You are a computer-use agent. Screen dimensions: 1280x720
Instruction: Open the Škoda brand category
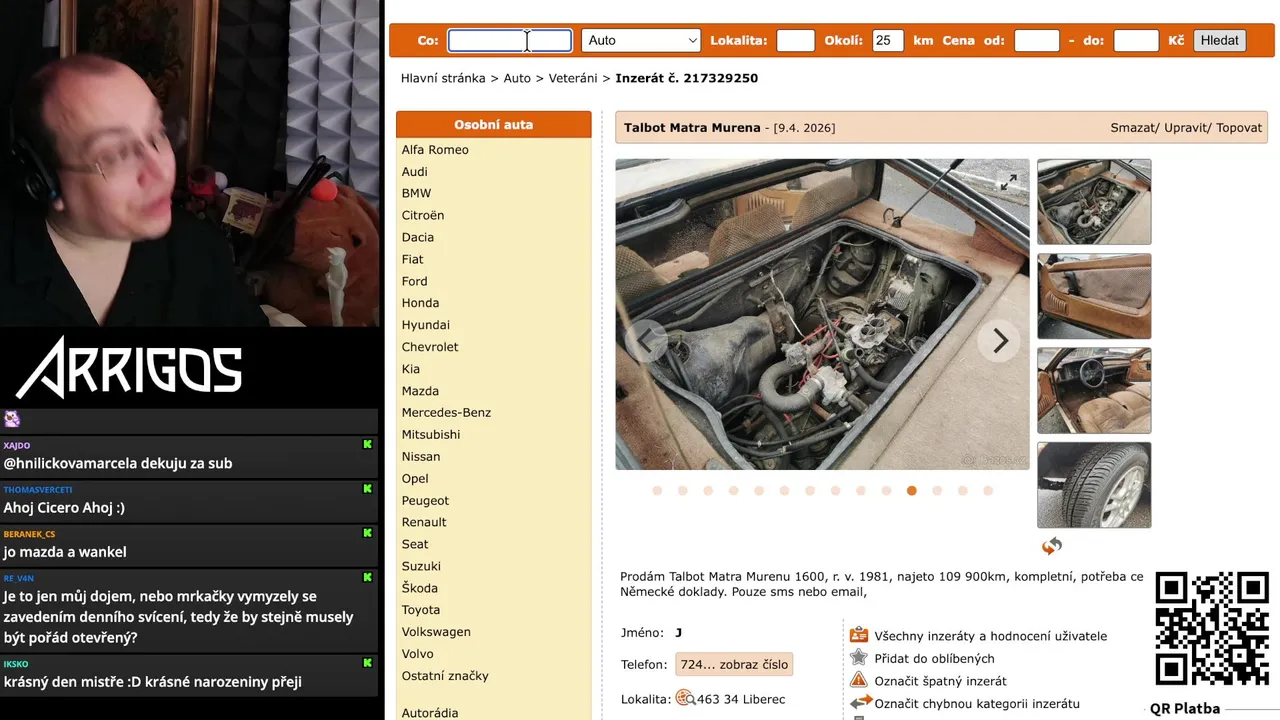tap(420, 588)
